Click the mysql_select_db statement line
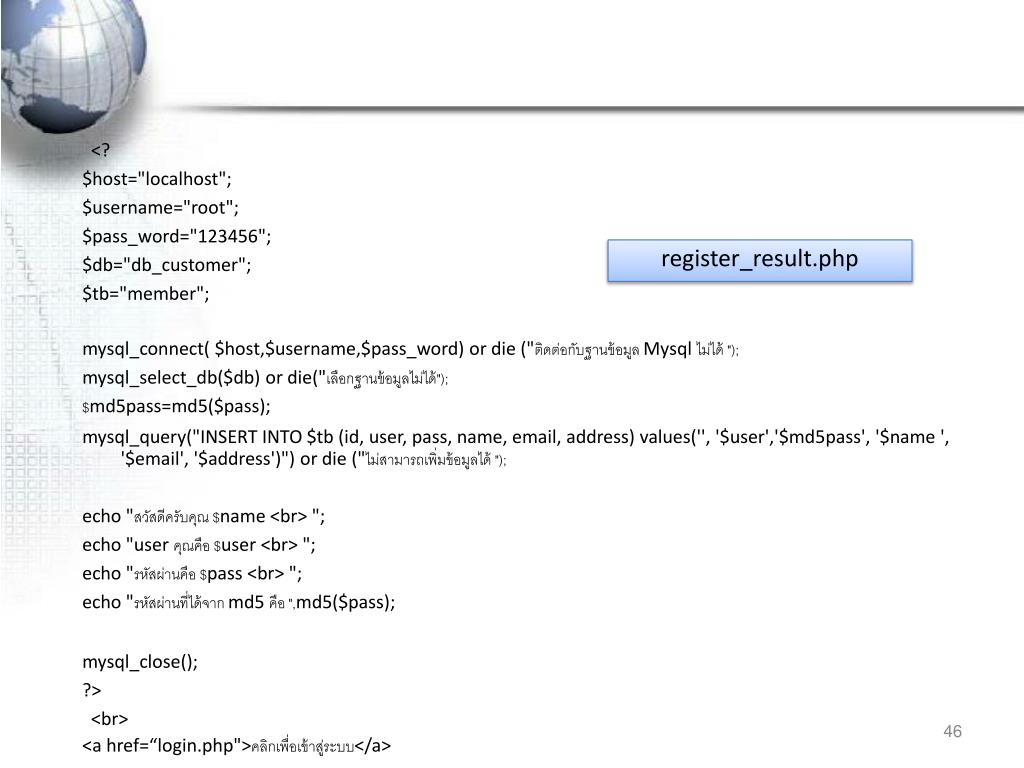 click(265, 378)
